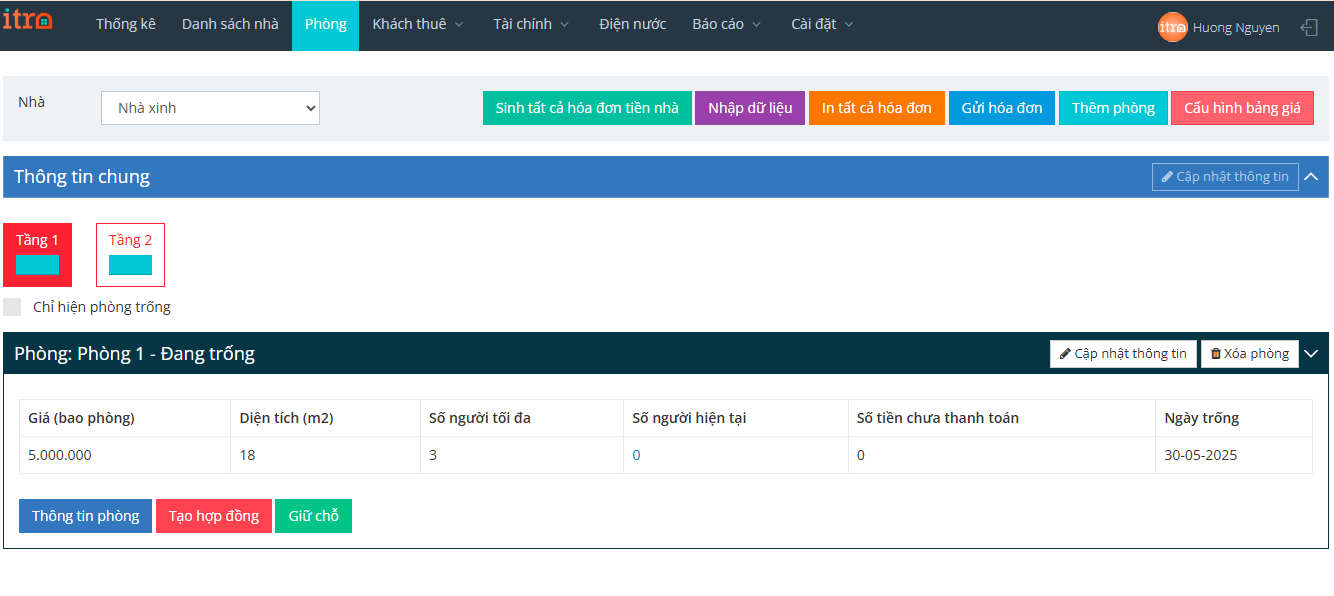Open the Khách thuê dropdown menu
Viewport: 1334px width, 596px height.
[417, 24]
